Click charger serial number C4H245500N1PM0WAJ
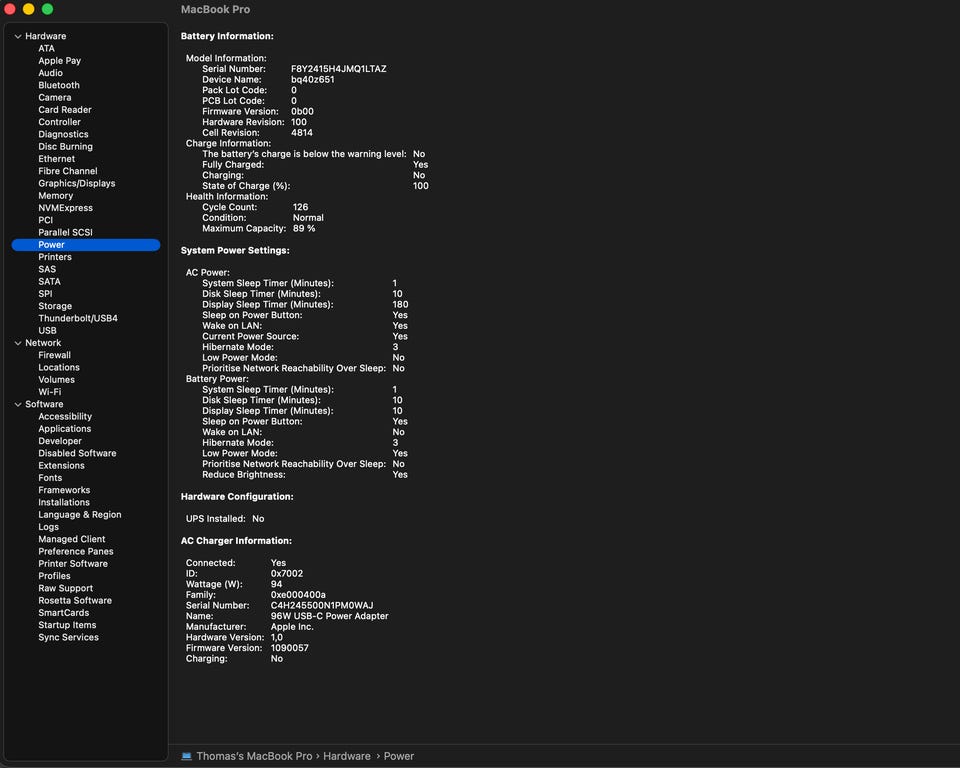The width and height of the screenshot is (960, 768). [322, 605]
